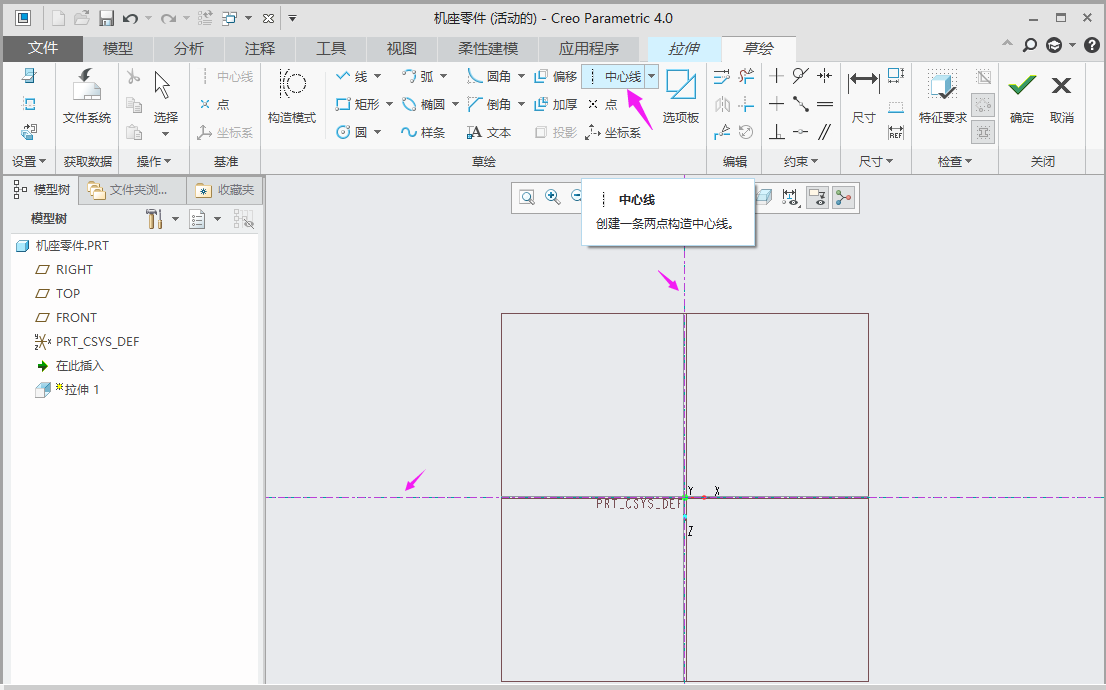
Task: Select the 偏移 (offset) tool
Action: (x=555, y=76)
